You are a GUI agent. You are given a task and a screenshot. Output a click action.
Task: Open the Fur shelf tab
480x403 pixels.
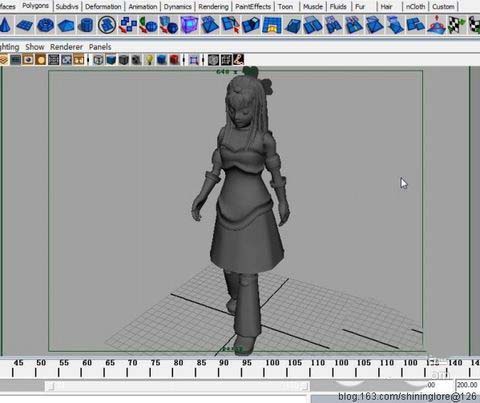click(360, 6)
